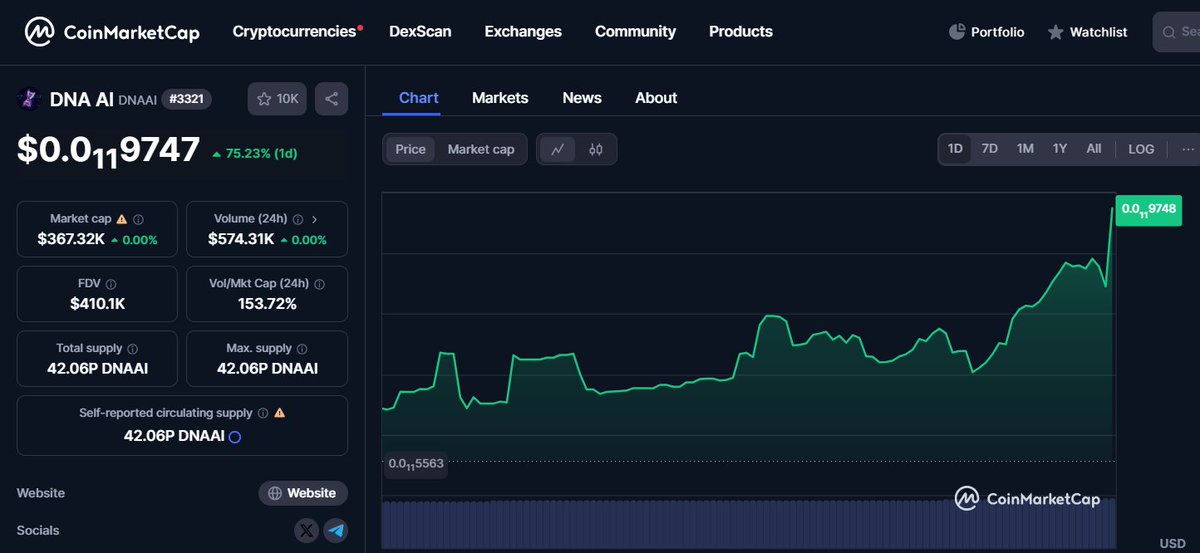This screenshot has height=553, width=1200.
Task: Expand Volume (24h) chevron arrow
Action: 314,219
